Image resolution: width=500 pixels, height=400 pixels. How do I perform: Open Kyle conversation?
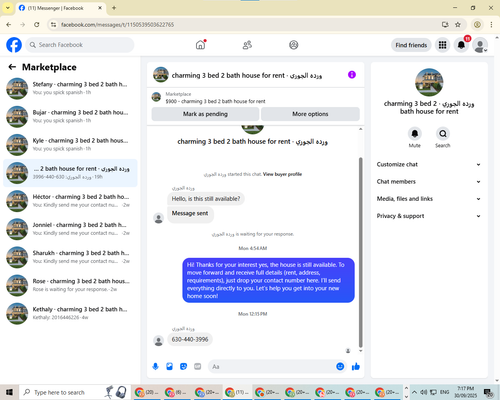70,145
